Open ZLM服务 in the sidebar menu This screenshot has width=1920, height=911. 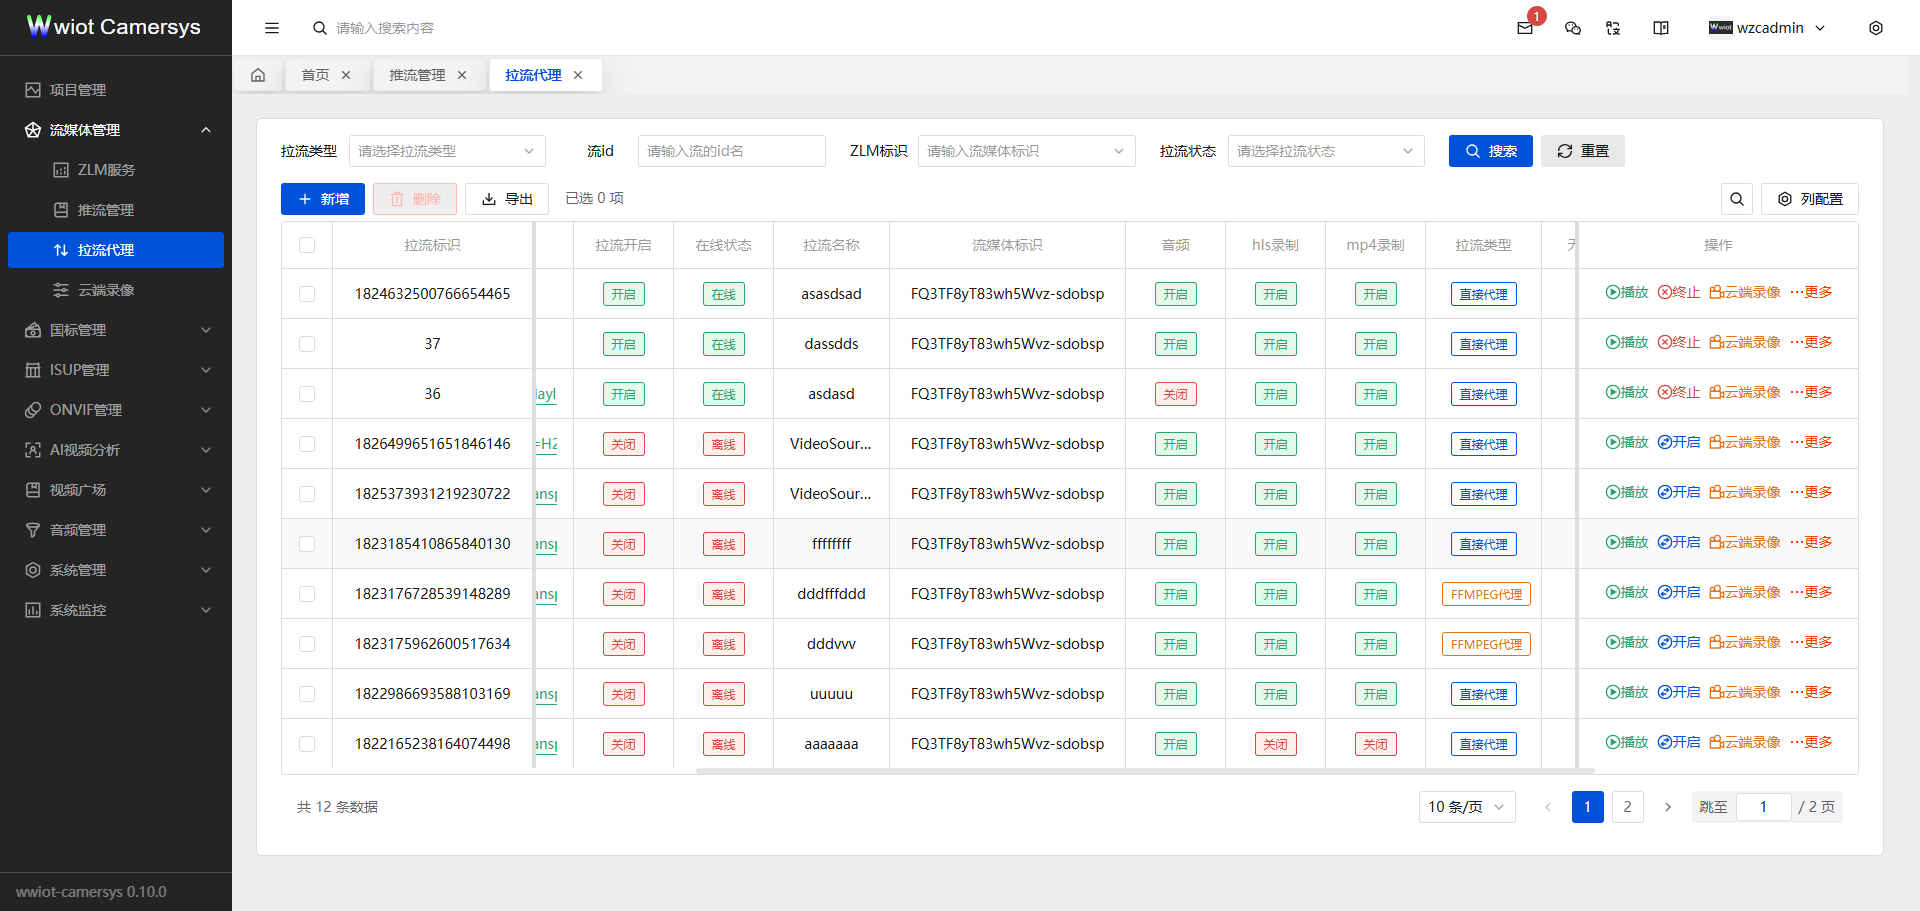(106, 170)
